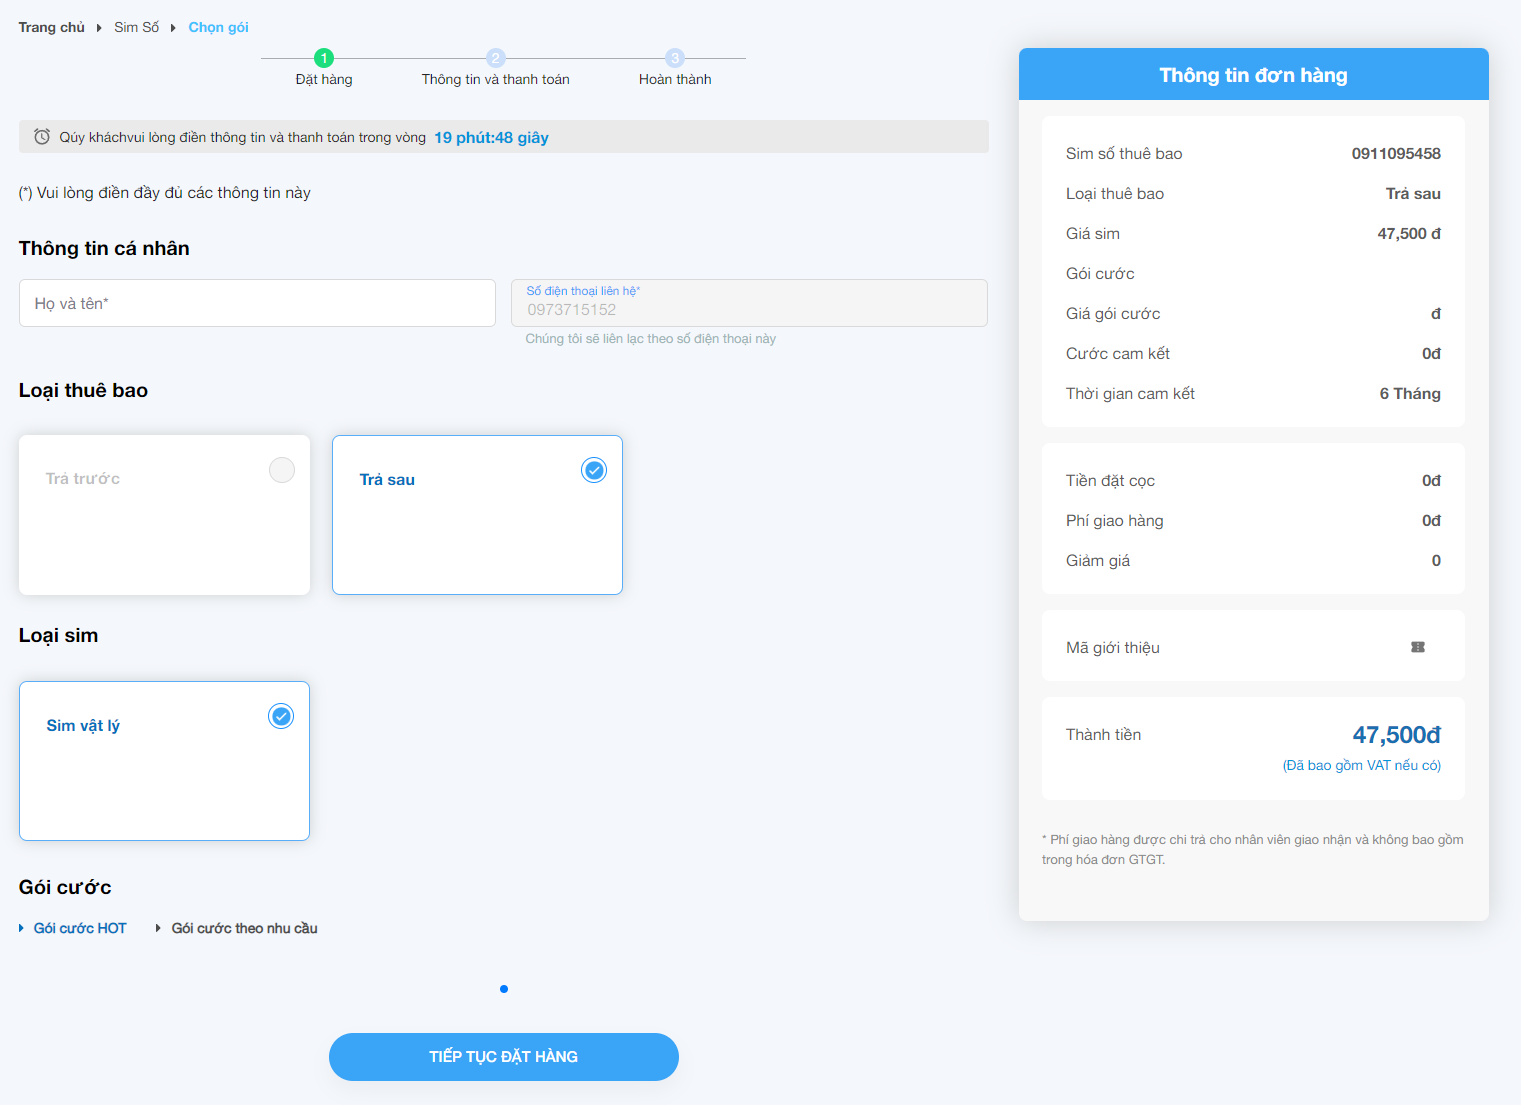Click TIẾP TỤC ĐẶT HÀNG button
The image size is (1521, 1105).
coord(504,1057)
